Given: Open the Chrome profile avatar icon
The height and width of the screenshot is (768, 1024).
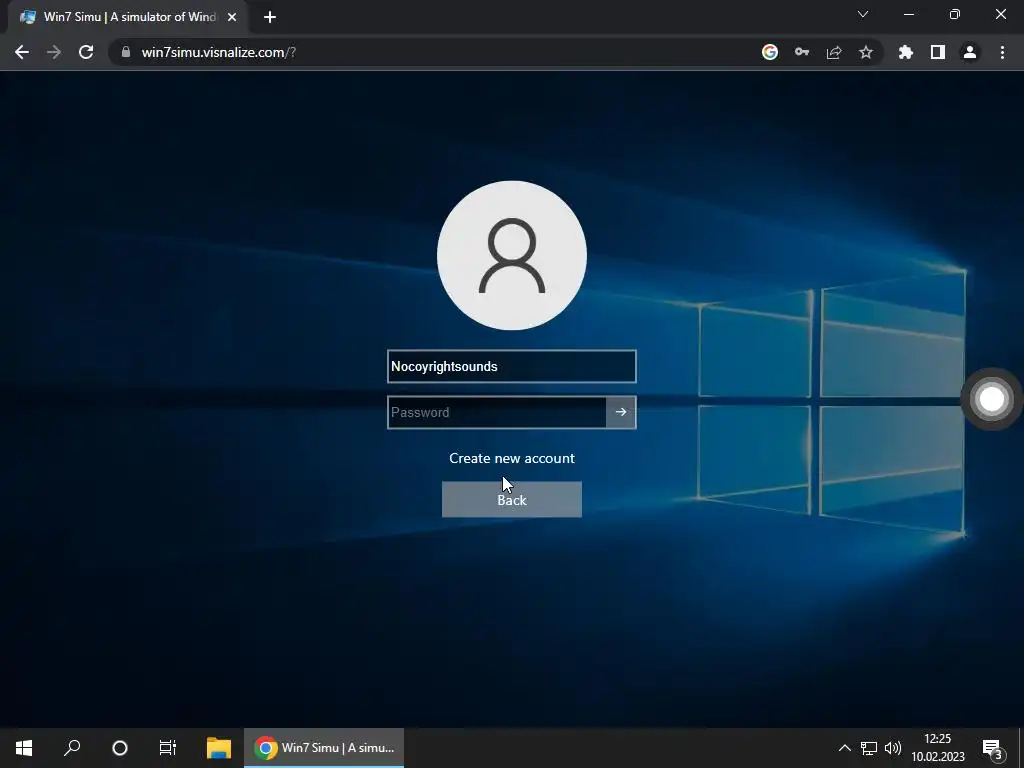Looking at the screenshot, I should tap(970, 52).
